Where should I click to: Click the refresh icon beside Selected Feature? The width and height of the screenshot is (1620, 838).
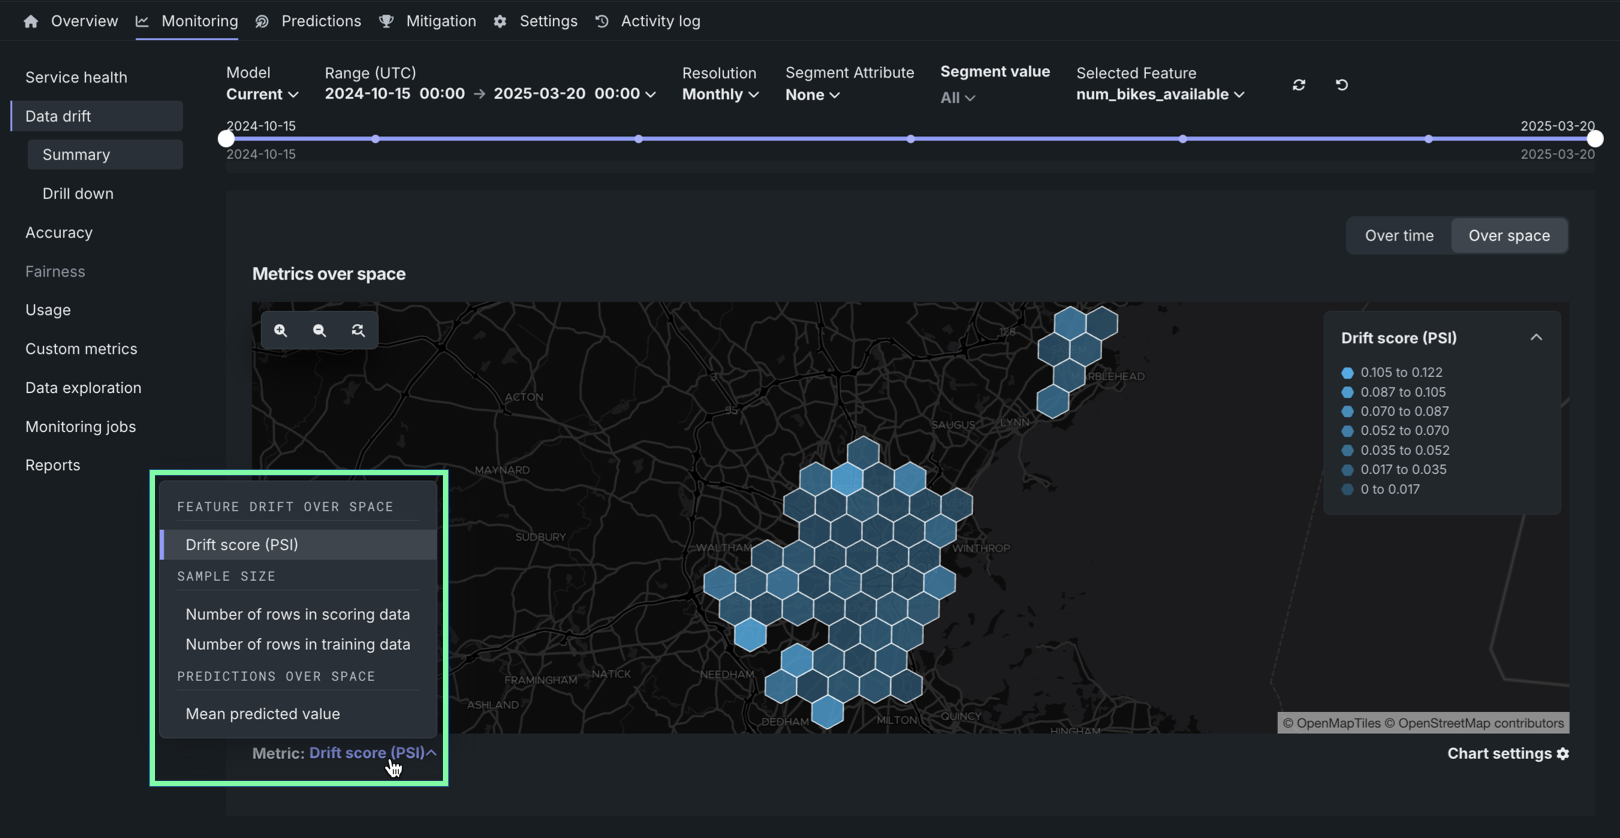[1299, 85]
